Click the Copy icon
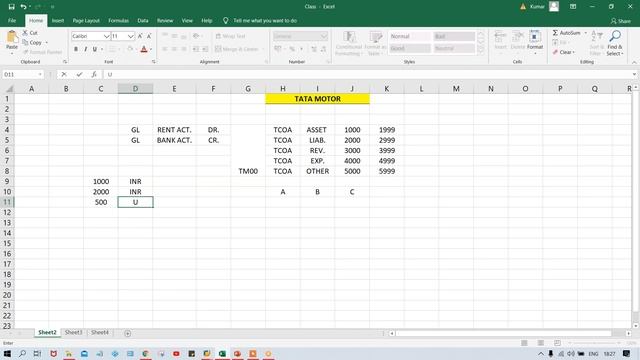Image resolution: width=640 pixels, height=360 pixels. tap(25, 42)
